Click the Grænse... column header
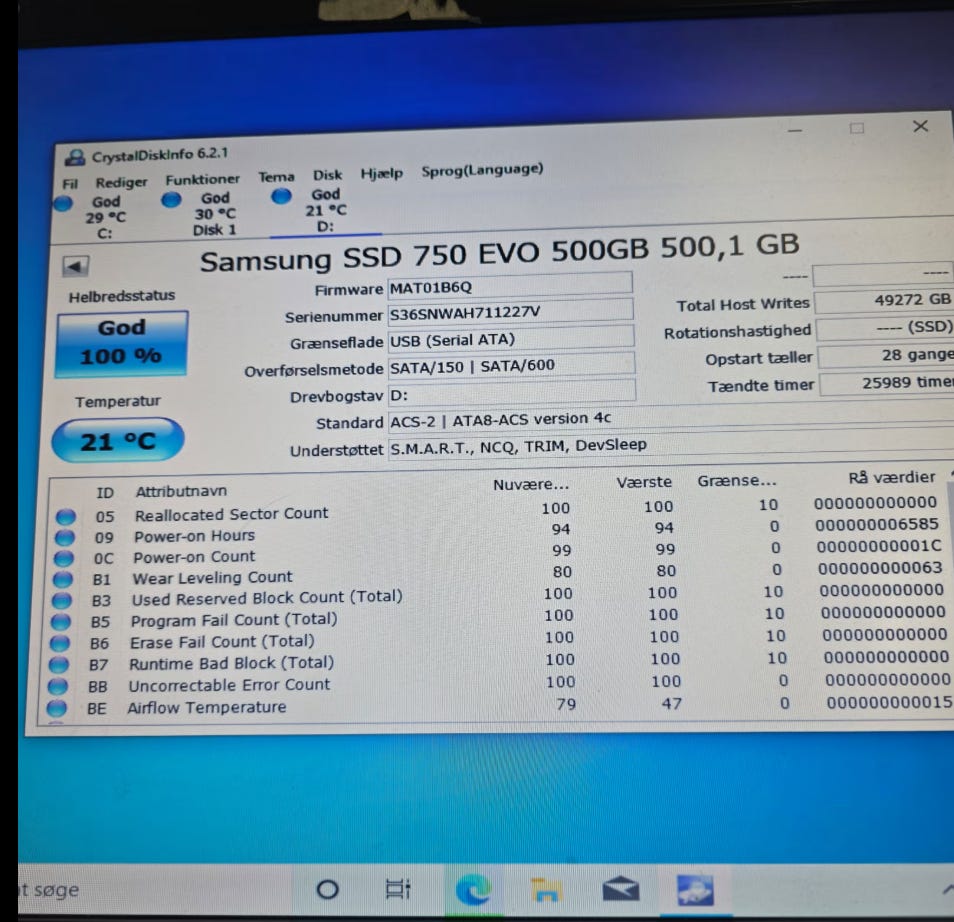The height and width of the screenshot is (922, 954). (x=737, y=481)
